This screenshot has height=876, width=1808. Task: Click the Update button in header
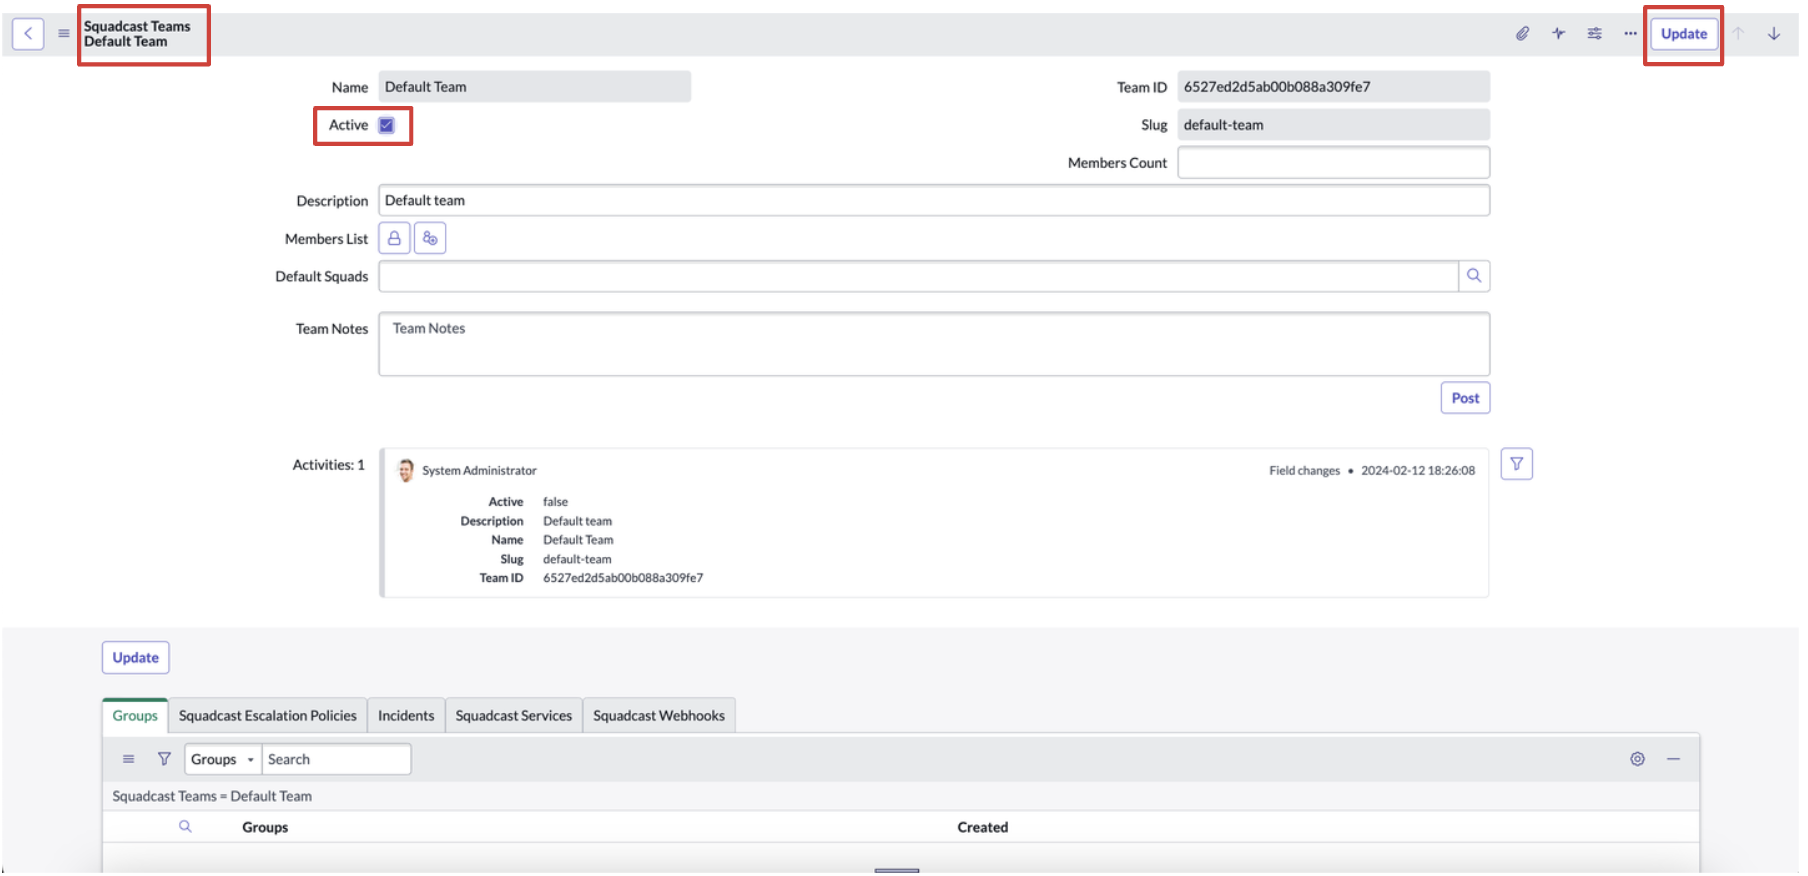click(1683, 34)
